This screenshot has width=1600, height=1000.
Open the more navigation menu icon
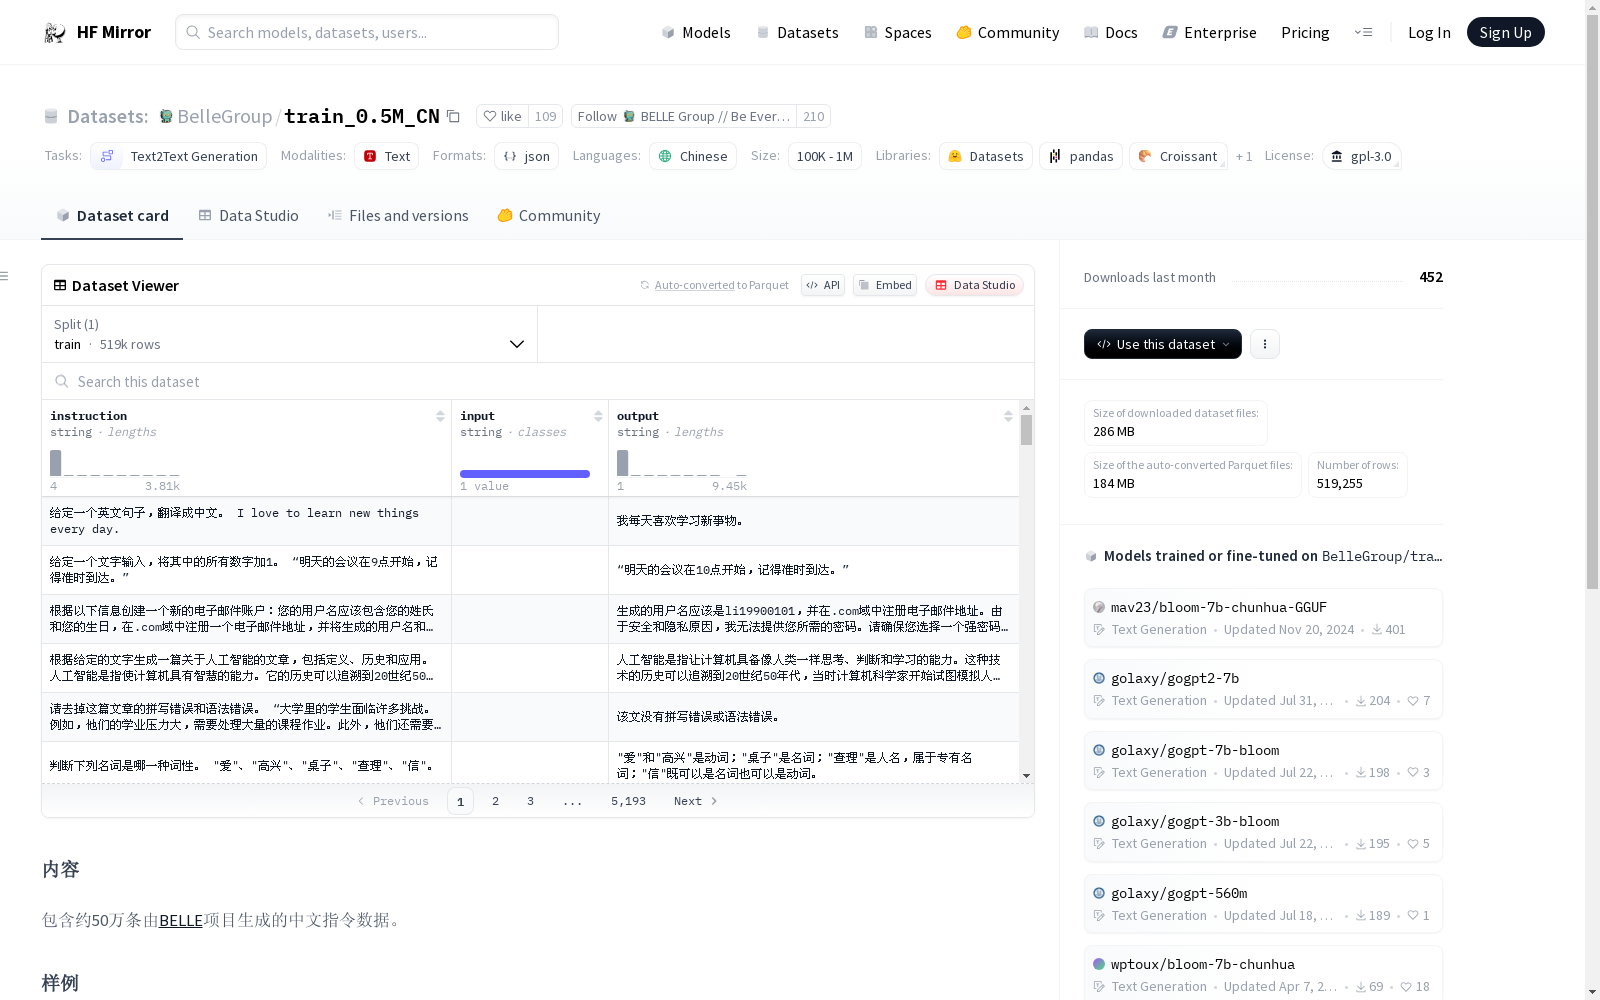1363,32
